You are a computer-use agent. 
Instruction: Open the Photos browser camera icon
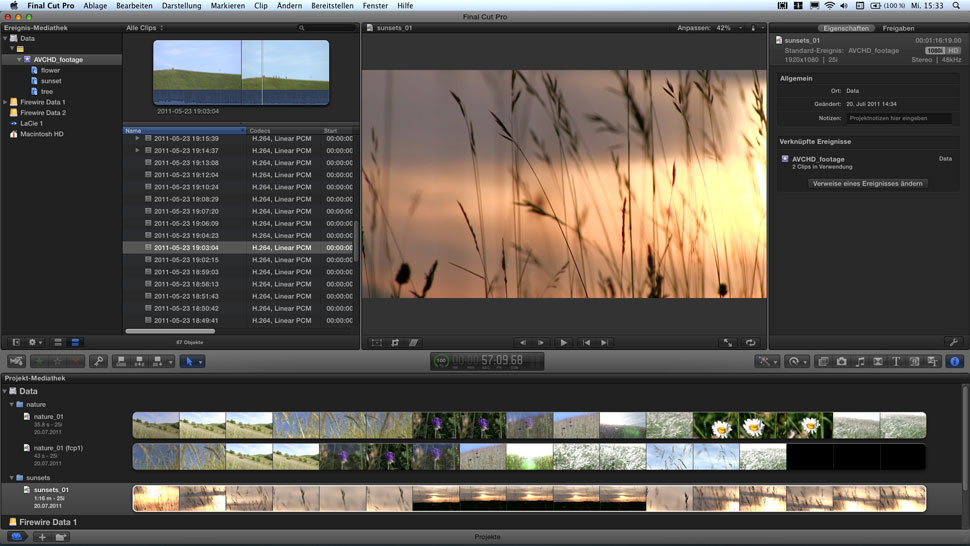(x=841, y=361)
